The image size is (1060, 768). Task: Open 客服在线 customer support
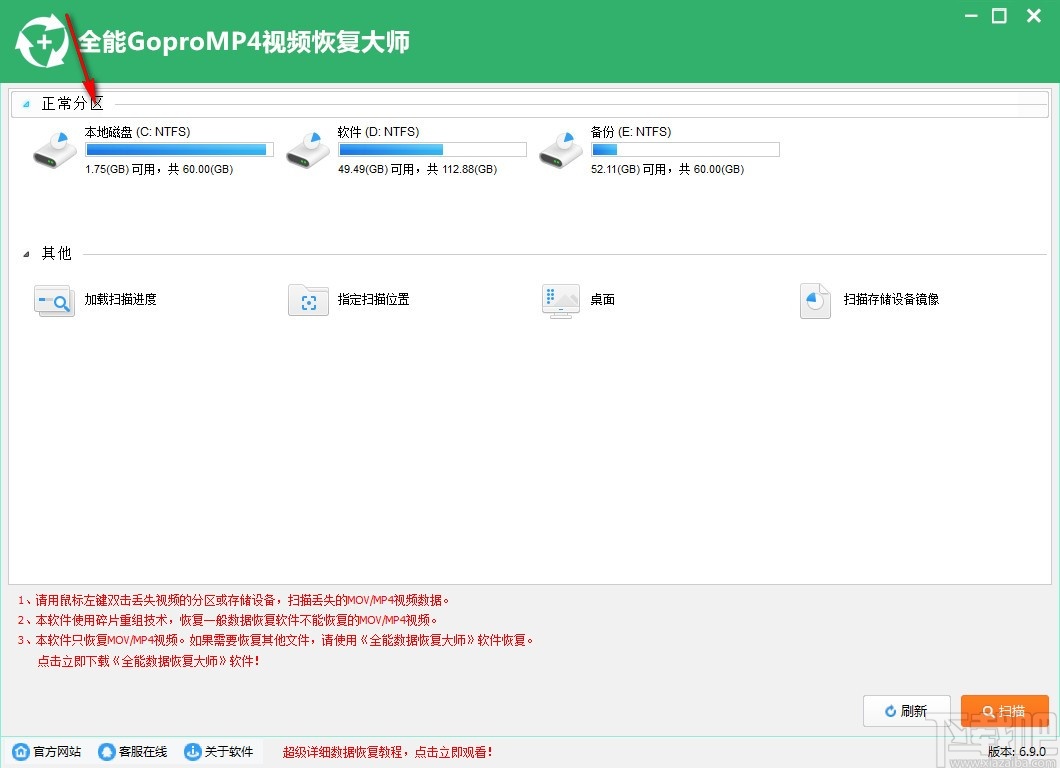click(143, 752)
